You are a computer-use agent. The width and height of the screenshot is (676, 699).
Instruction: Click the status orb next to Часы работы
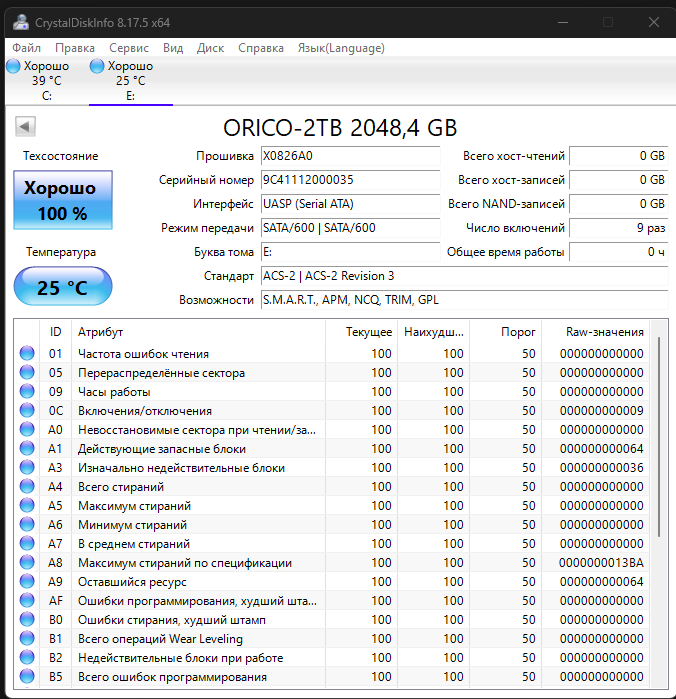pos(26,392)
